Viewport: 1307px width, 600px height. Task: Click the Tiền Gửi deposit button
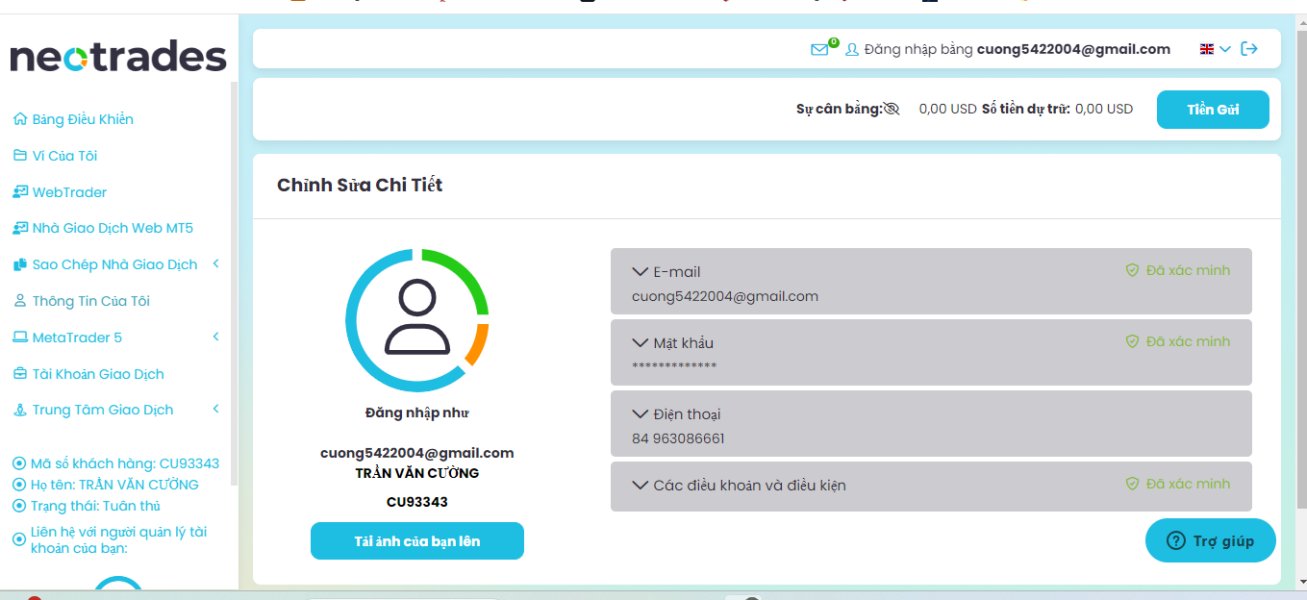click(1213, 110)
